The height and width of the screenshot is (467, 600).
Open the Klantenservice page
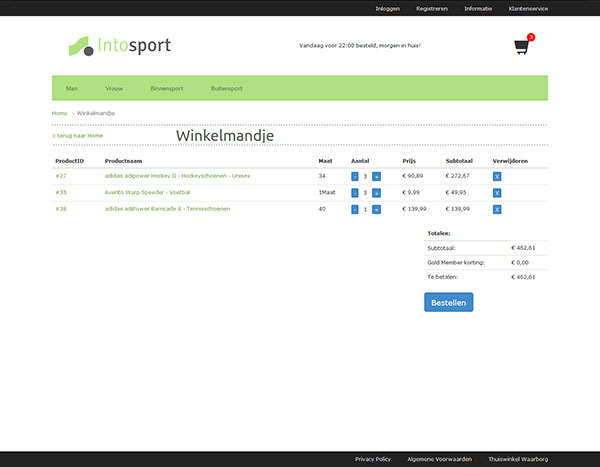point(529,8)
